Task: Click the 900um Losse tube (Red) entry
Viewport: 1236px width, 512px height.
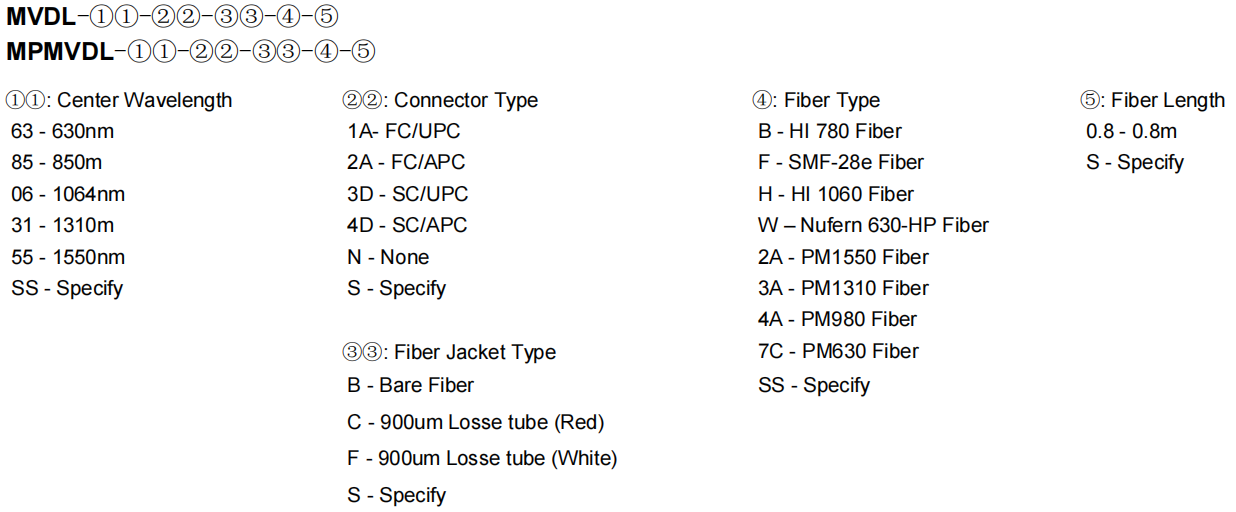Action: pos(476,422)
